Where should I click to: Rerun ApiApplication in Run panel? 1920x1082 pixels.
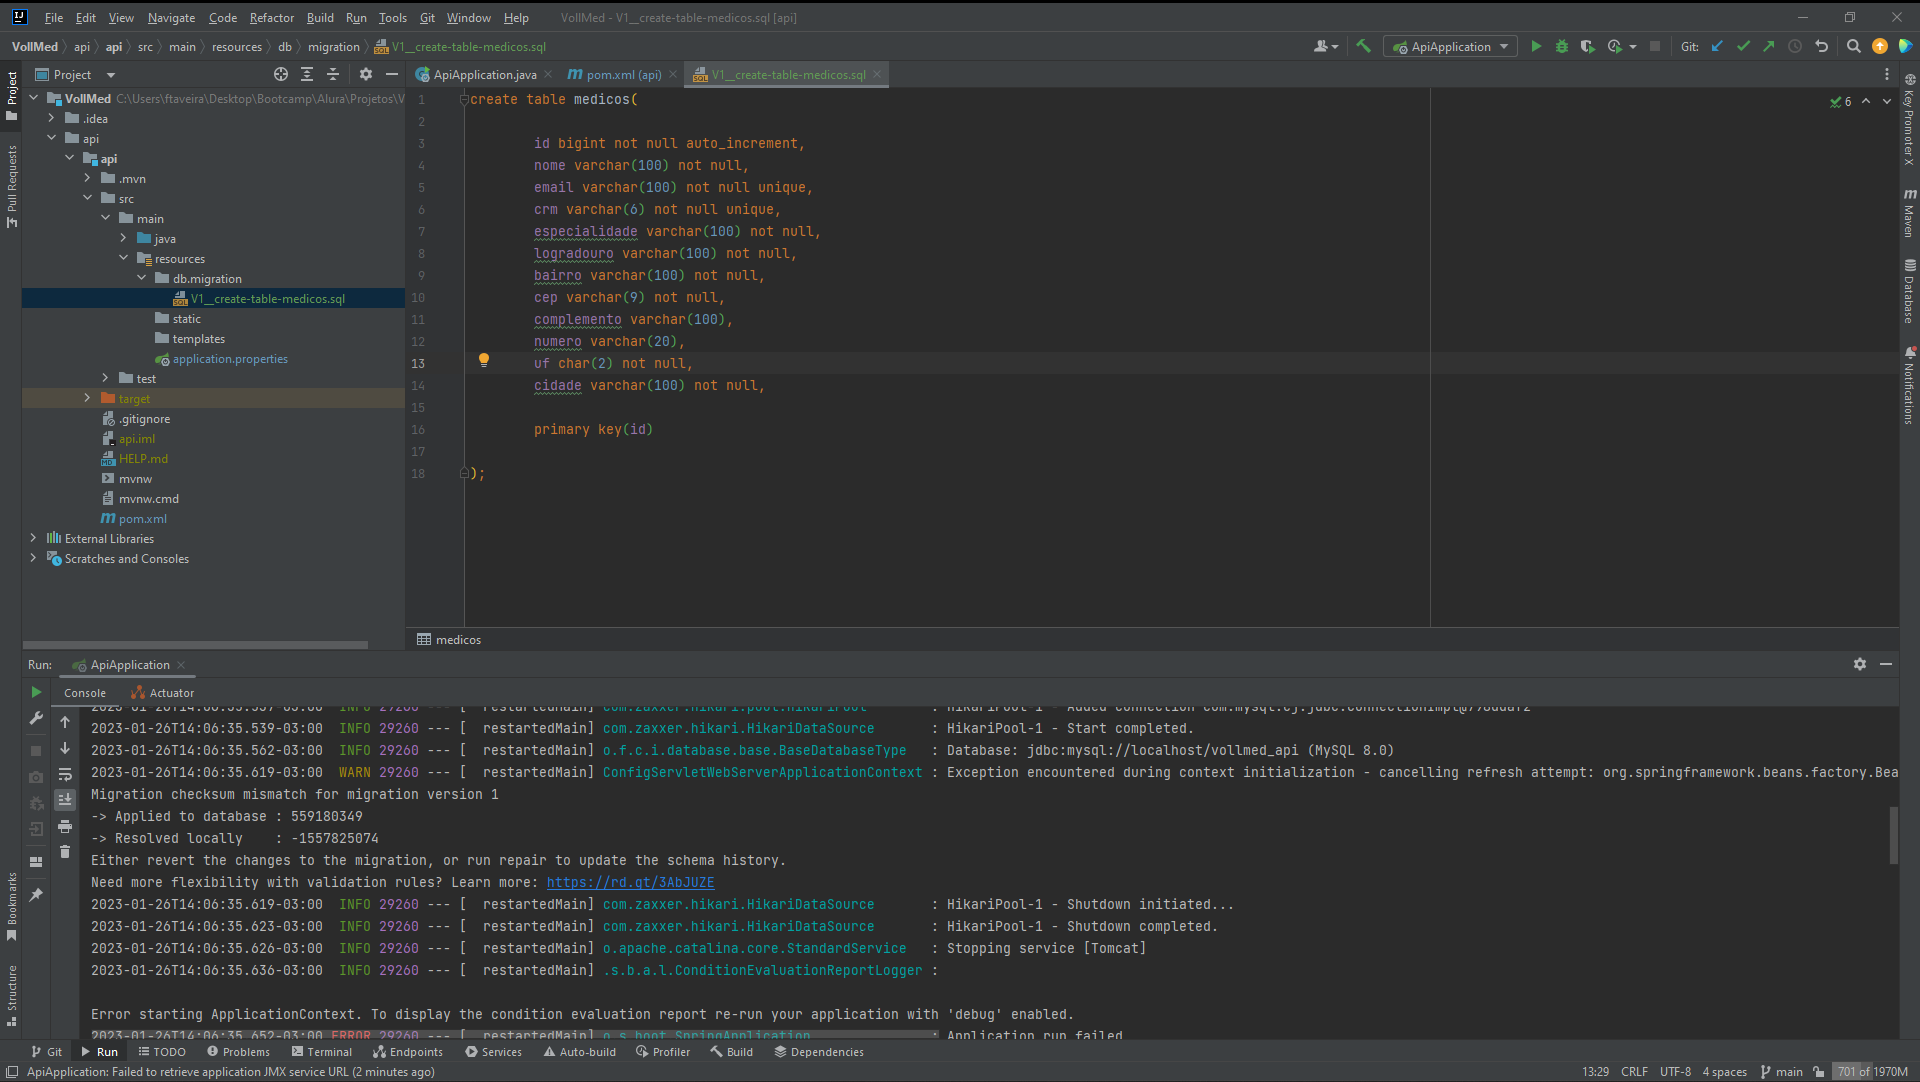coord(36,692)
